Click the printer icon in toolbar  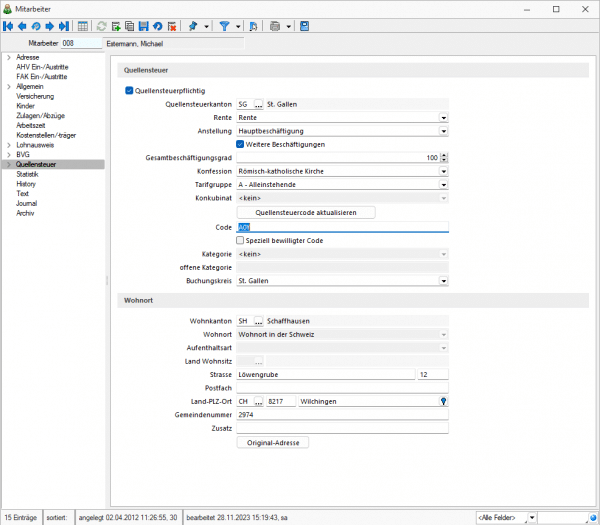pyautogui.click(x=275, y=26)
